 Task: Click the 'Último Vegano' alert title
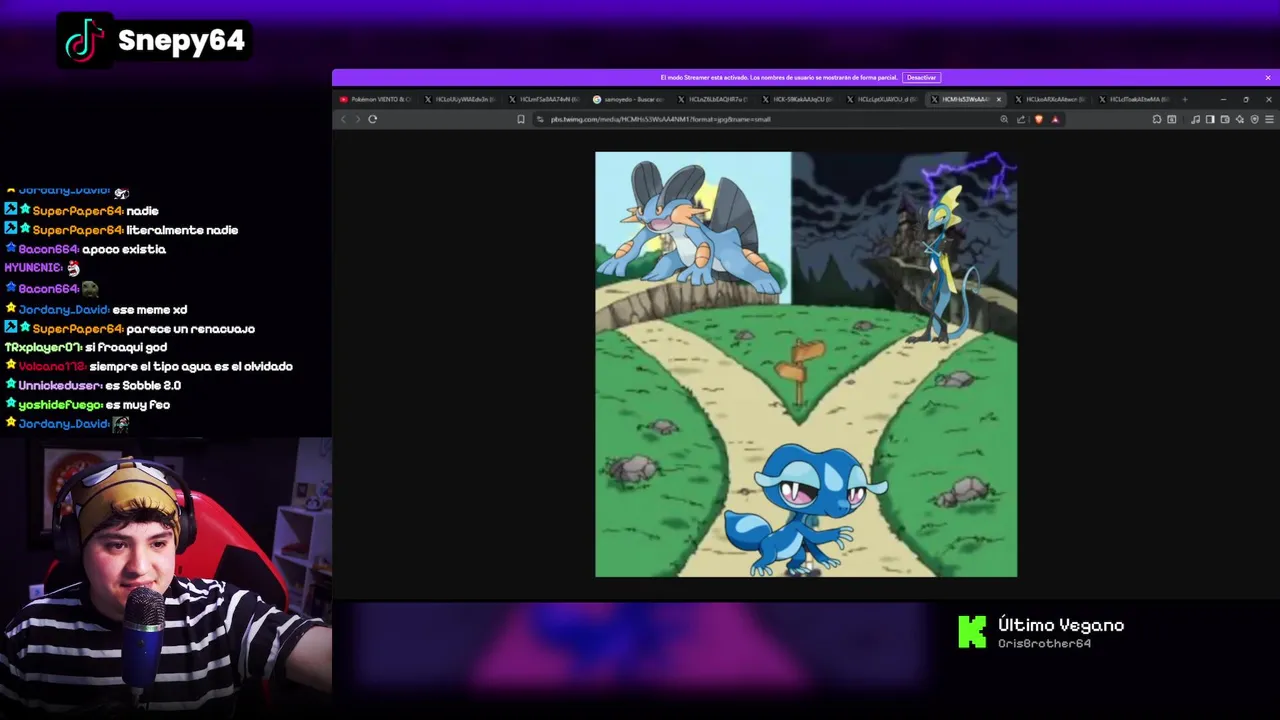point(1061,625)
